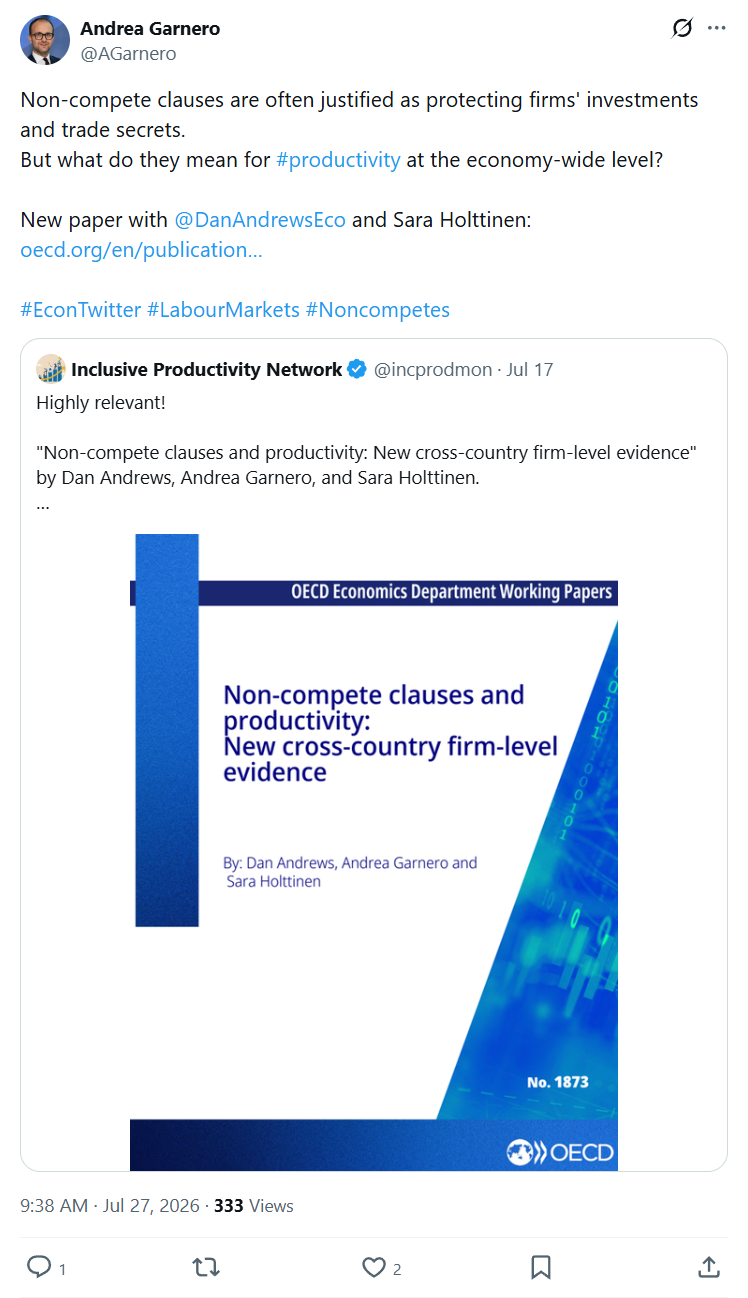Like the post with heart icon
Screen dimensions: 748x1298
373,1267
